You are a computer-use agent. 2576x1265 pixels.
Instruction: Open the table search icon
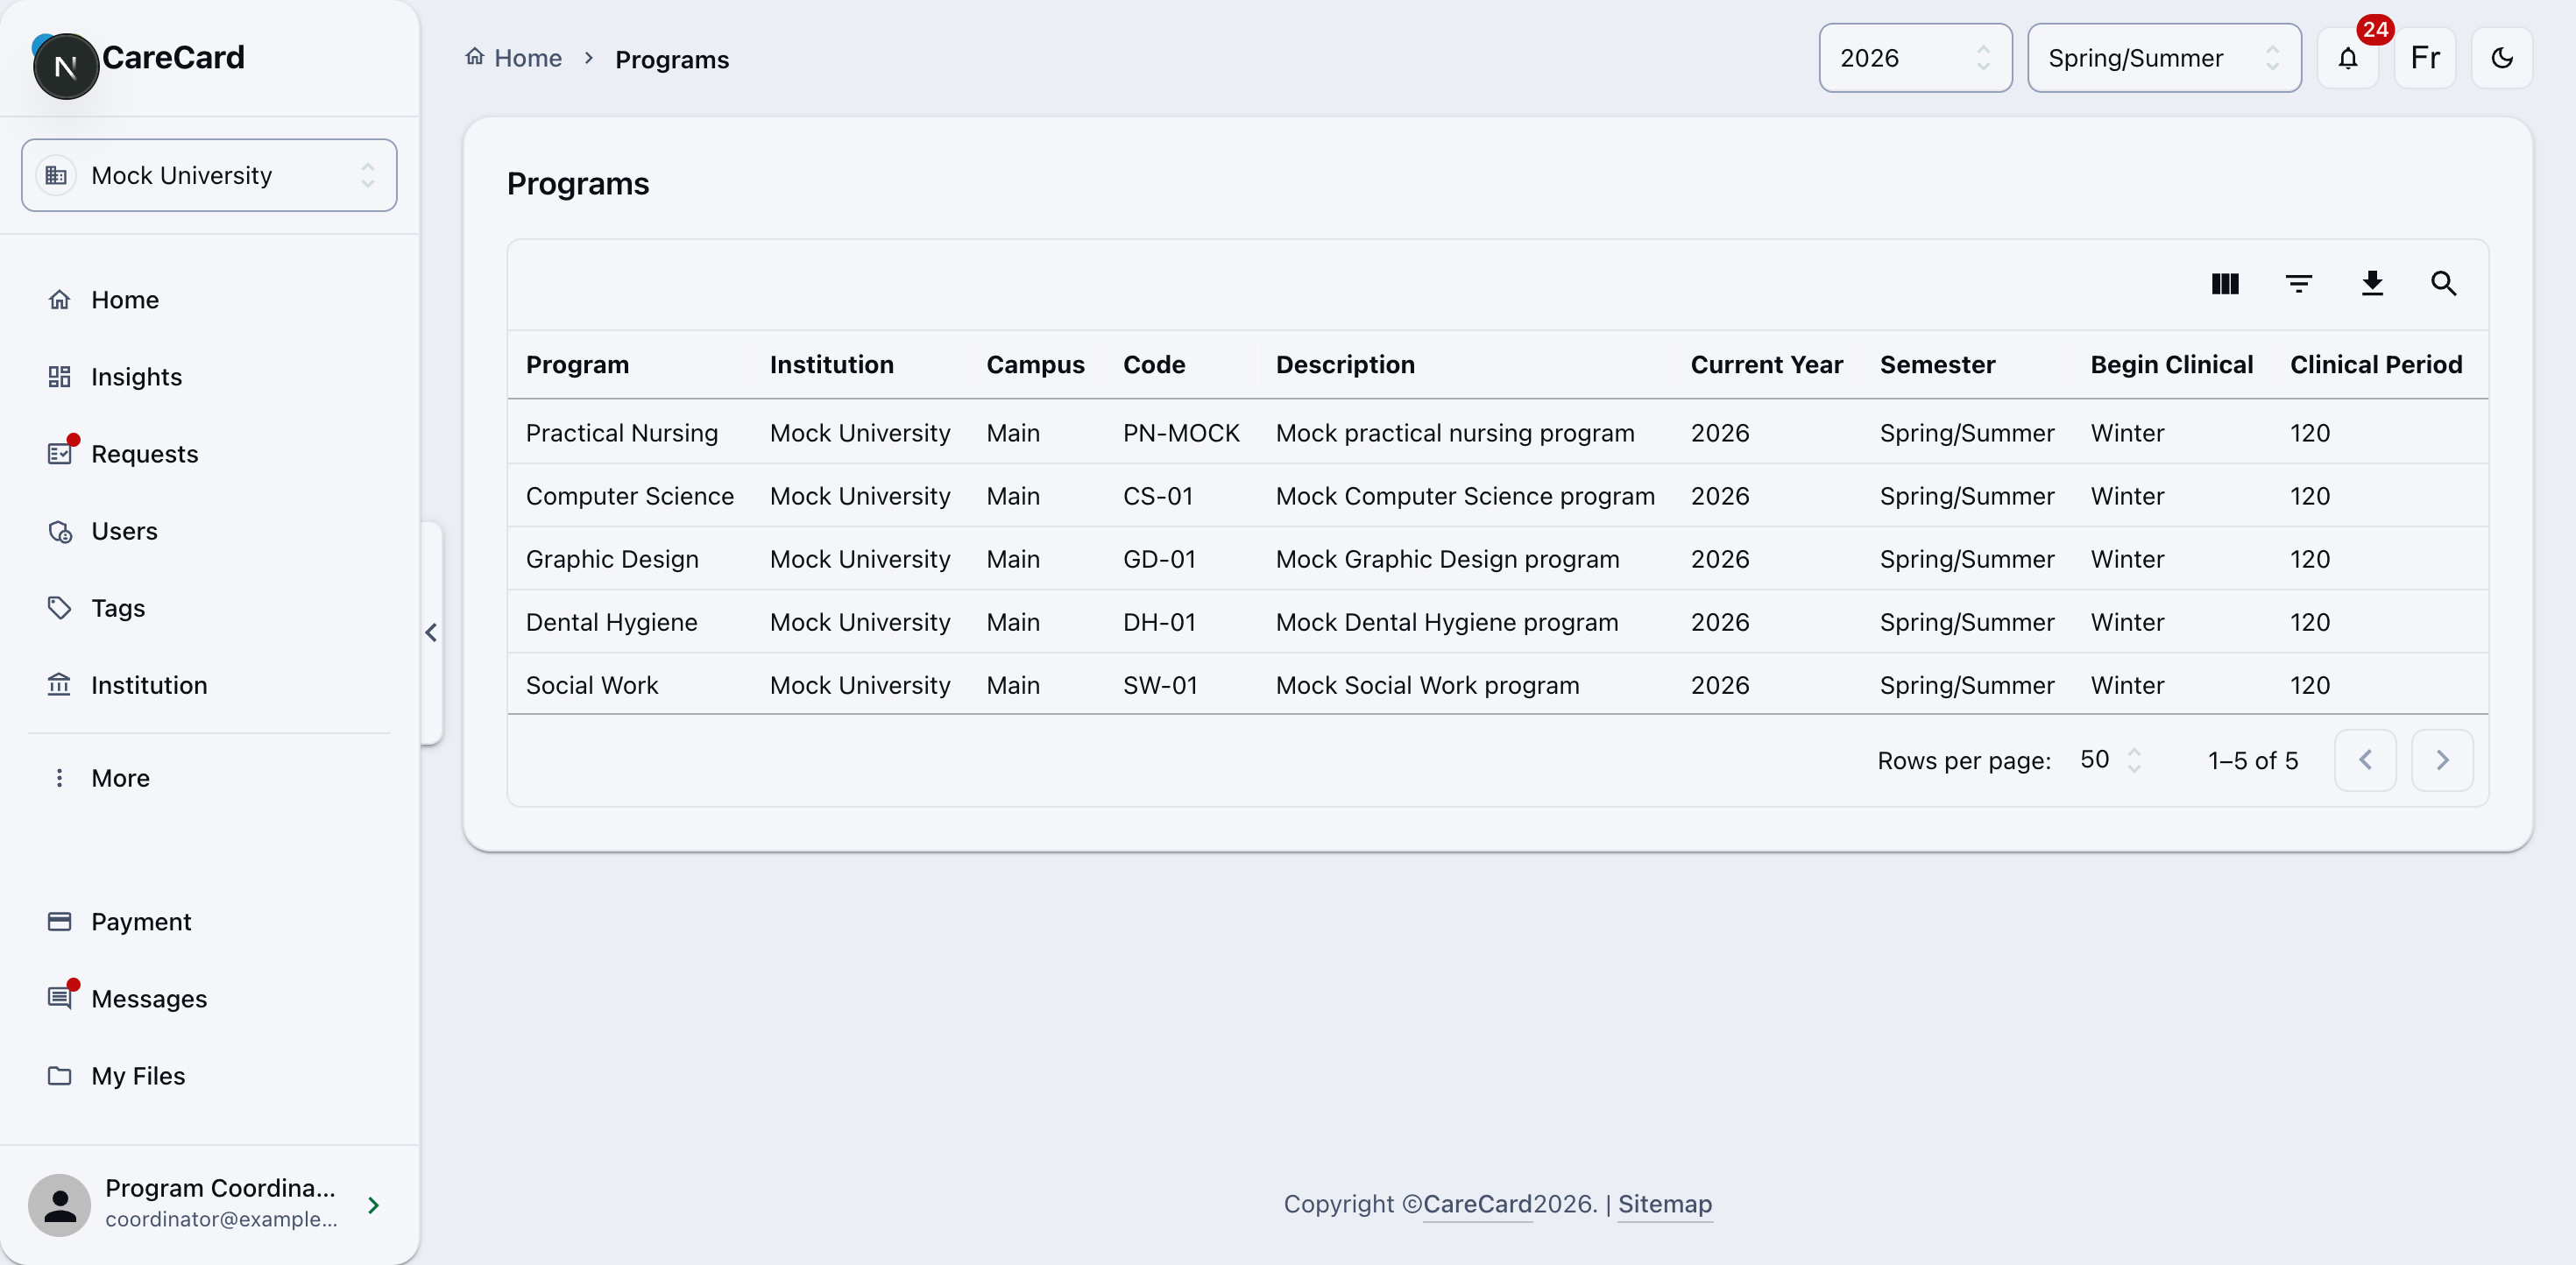[2443, 284]
